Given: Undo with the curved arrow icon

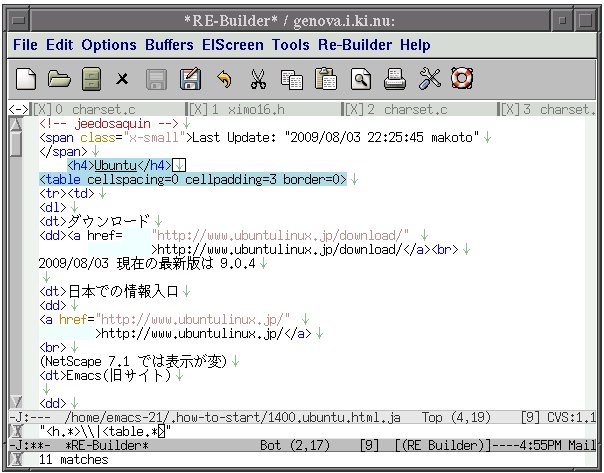Looking at the screenshot, I should 225,79.
